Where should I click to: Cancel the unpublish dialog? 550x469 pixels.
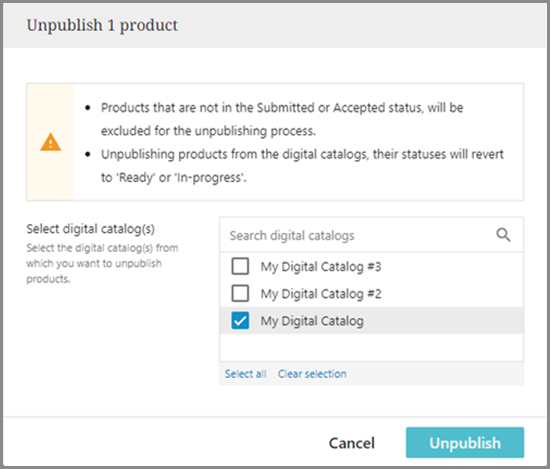pos(351,443)
